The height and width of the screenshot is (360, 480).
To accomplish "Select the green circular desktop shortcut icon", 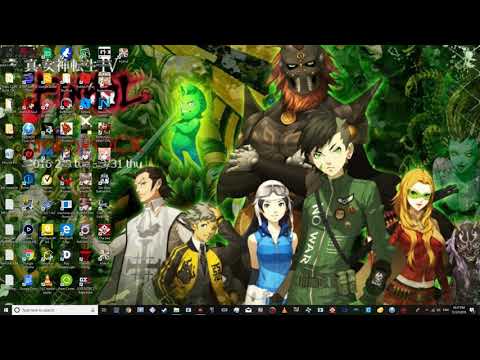I will [66, 281].
